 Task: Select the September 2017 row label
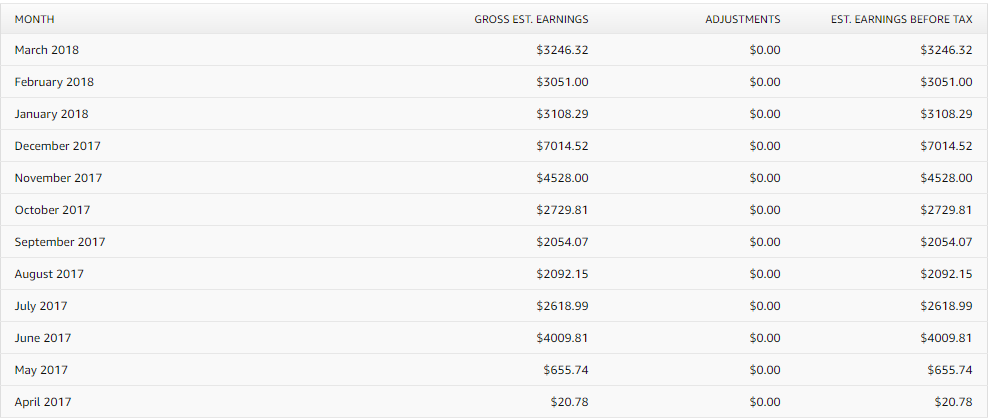click(x=60, y=242)
